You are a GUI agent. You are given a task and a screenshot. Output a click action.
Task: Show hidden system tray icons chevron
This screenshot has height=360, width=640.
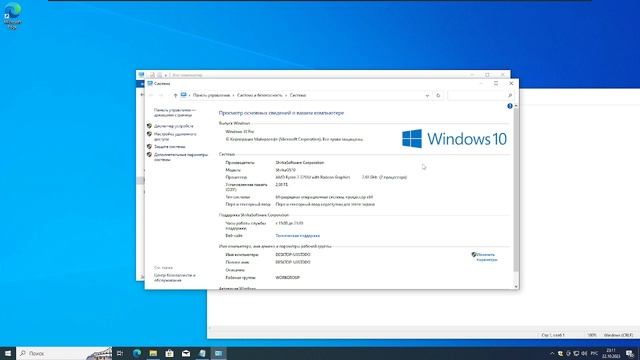(x=552, y=353)
